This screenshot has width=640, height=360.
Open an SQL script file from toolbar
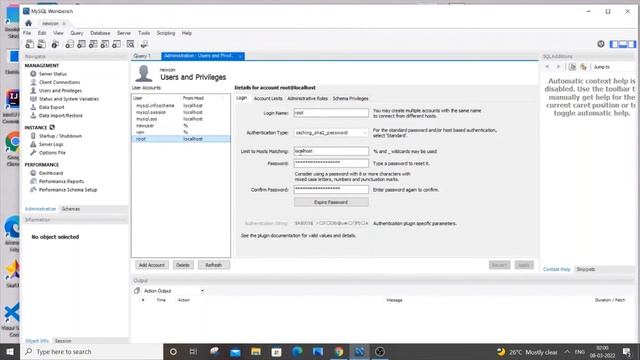pos(41,44)
